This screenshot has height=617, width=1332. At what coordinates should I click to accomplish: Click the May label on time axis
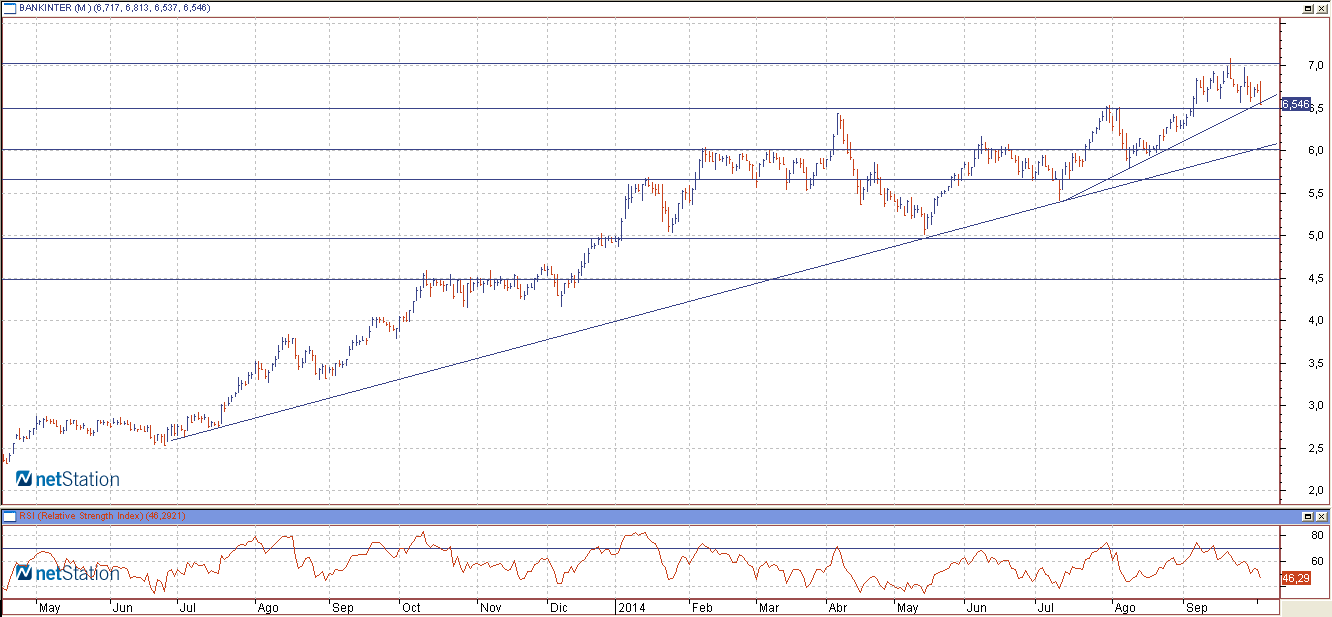(x=49, y=607)
